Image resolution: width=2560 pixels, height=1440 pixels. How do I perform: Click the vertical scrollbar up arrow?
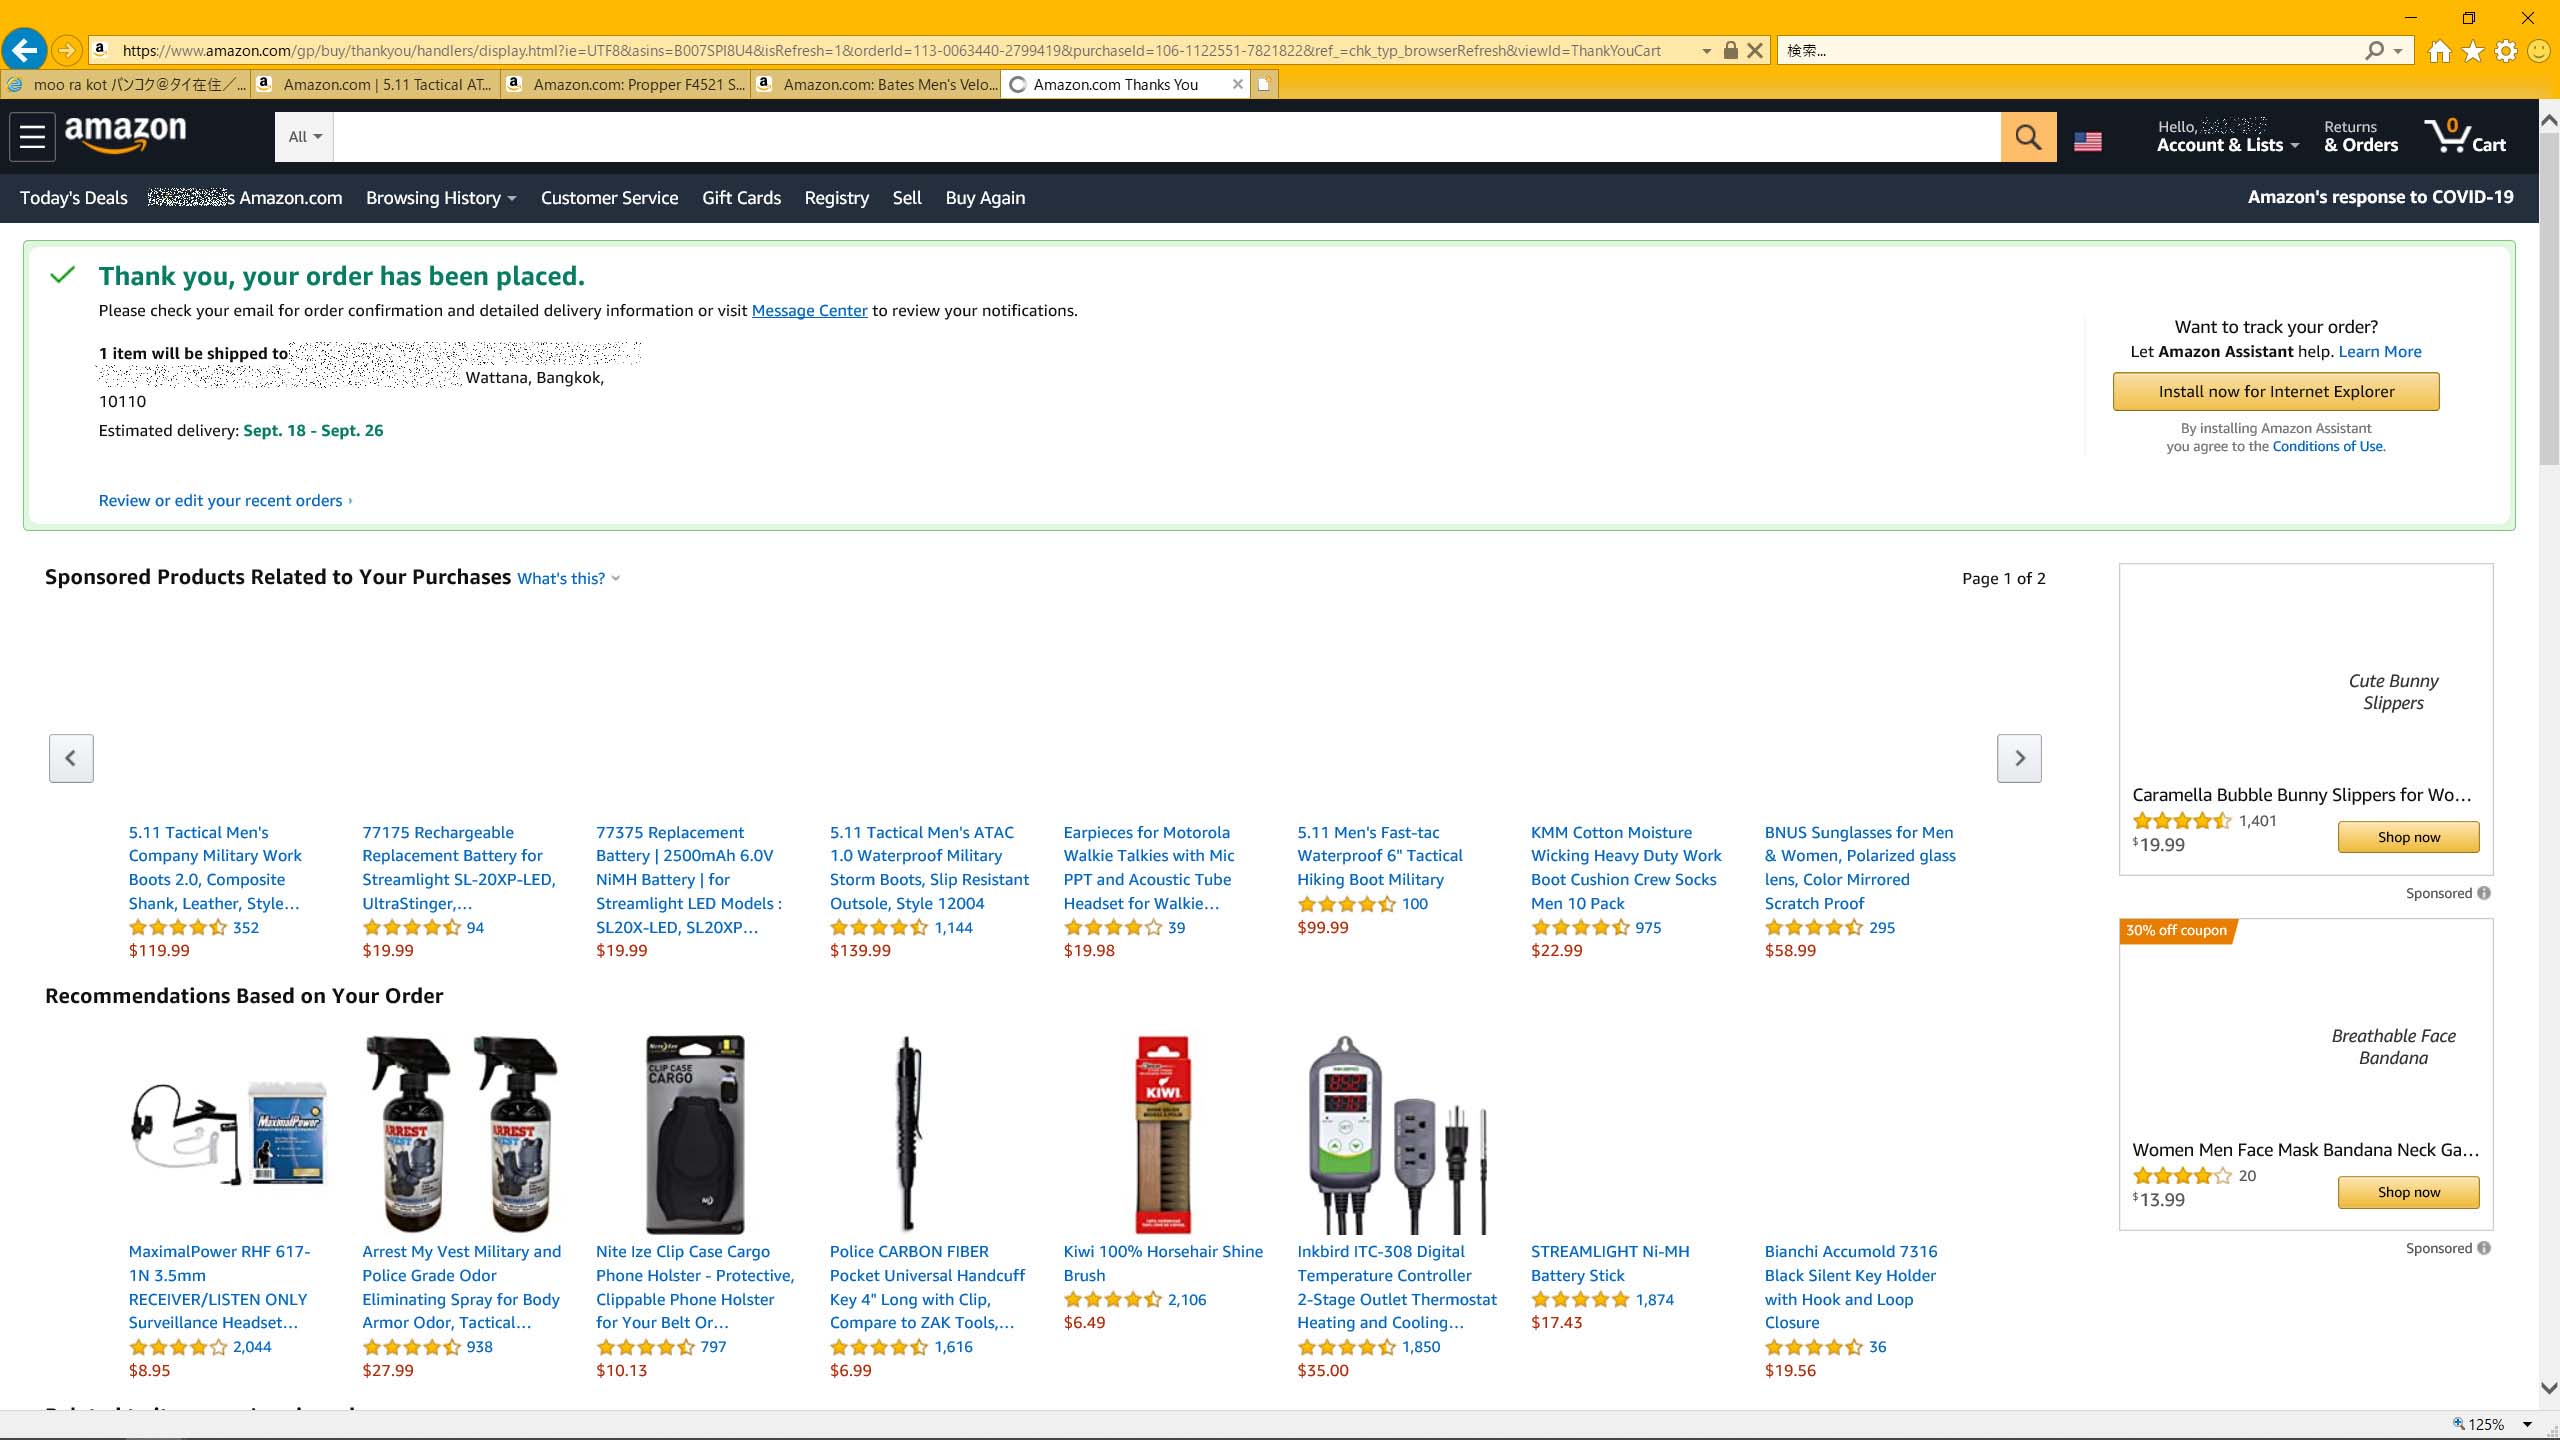tap(2549, 120)
